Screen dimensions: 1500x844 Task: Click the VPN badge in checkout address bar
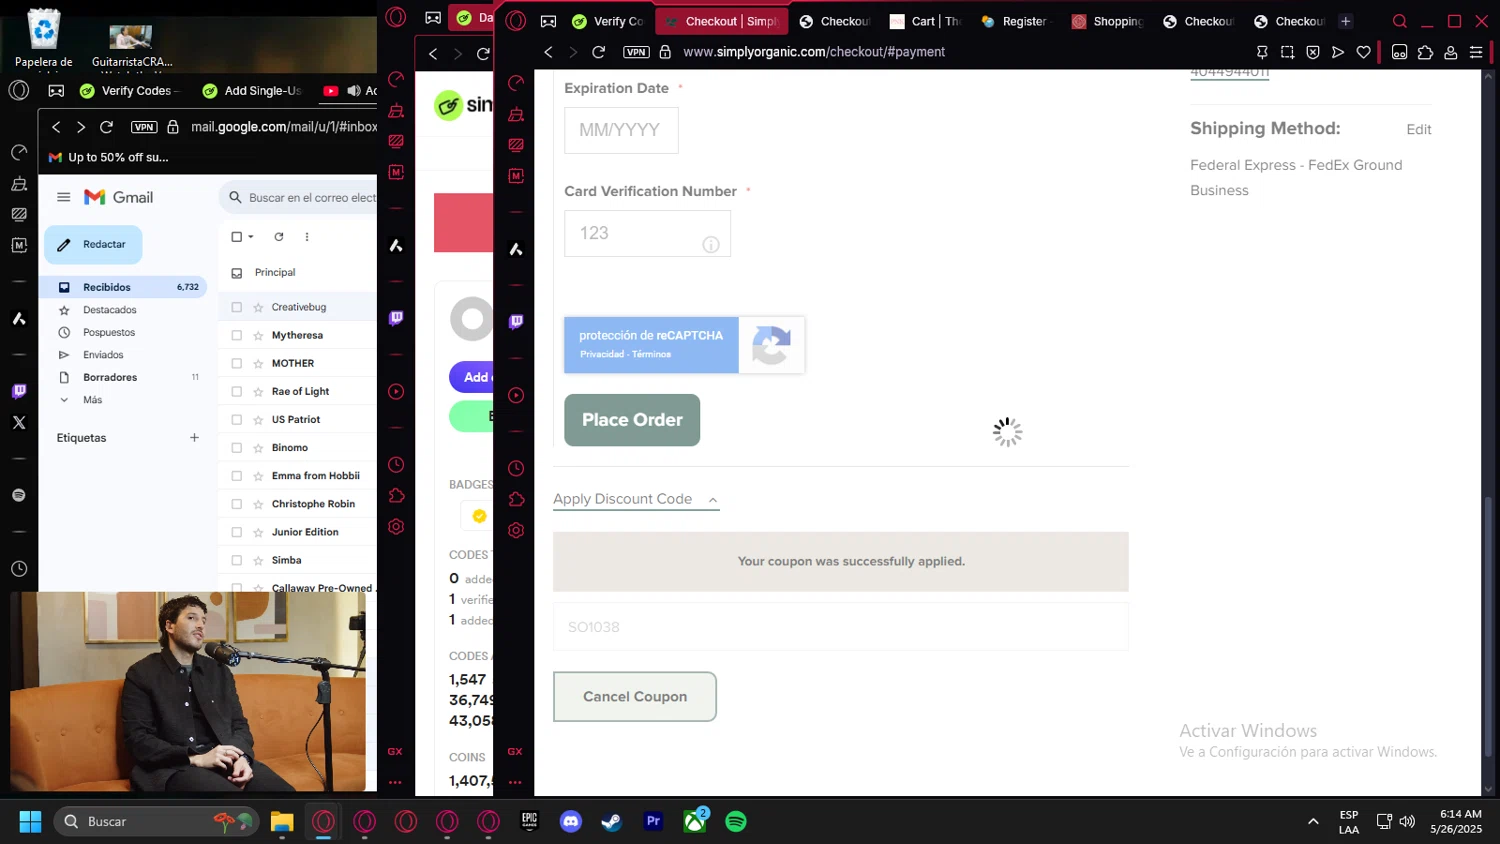[636, 52]
